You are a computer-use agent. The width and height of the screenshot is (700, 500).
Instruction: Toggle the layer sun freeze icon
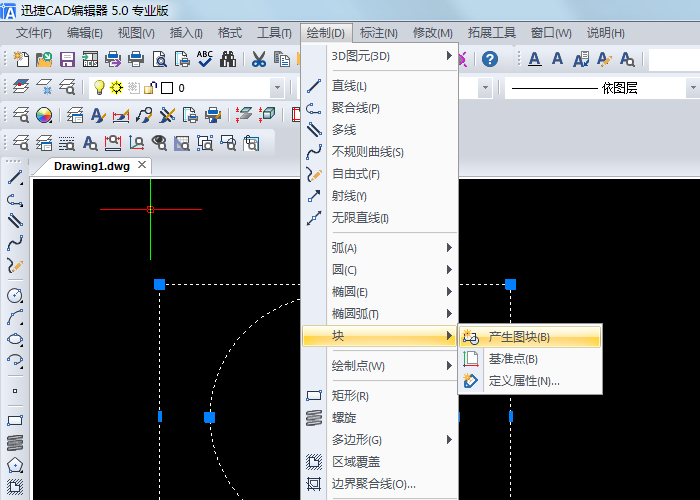point(116,88)
